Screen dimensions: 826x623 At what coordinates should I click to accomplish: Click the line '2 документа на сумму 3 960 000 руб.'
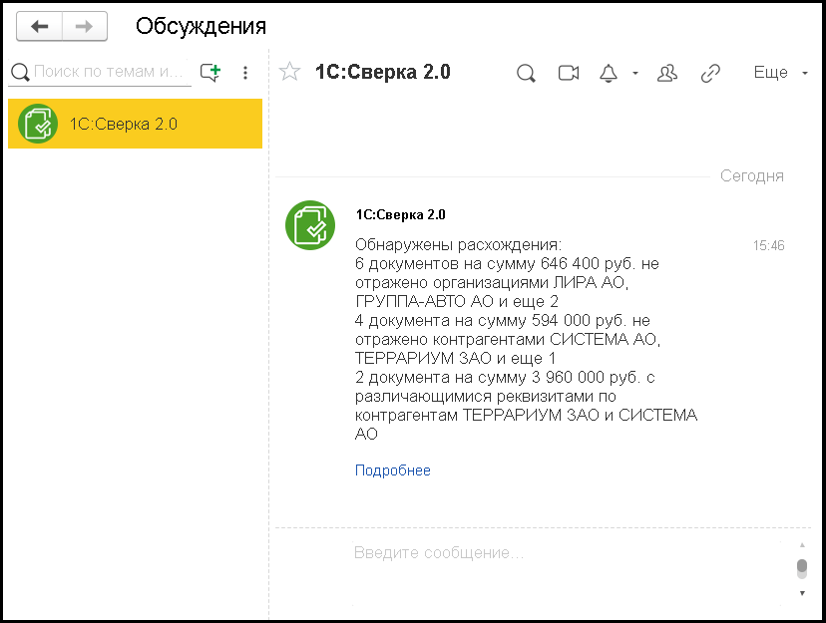tap(497, 377)
